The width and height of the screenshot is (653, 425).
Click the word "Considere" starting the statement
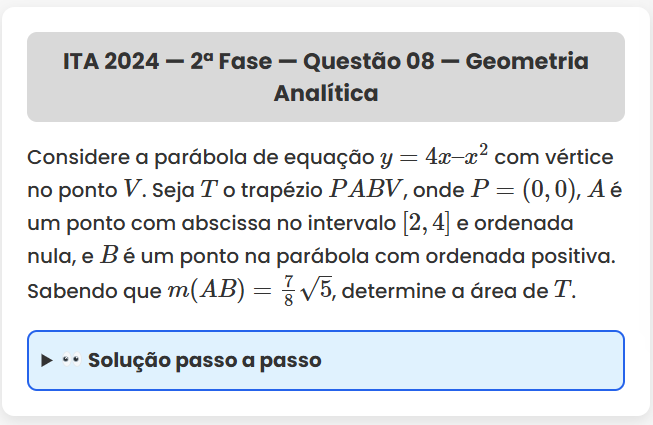pos(76,157)
